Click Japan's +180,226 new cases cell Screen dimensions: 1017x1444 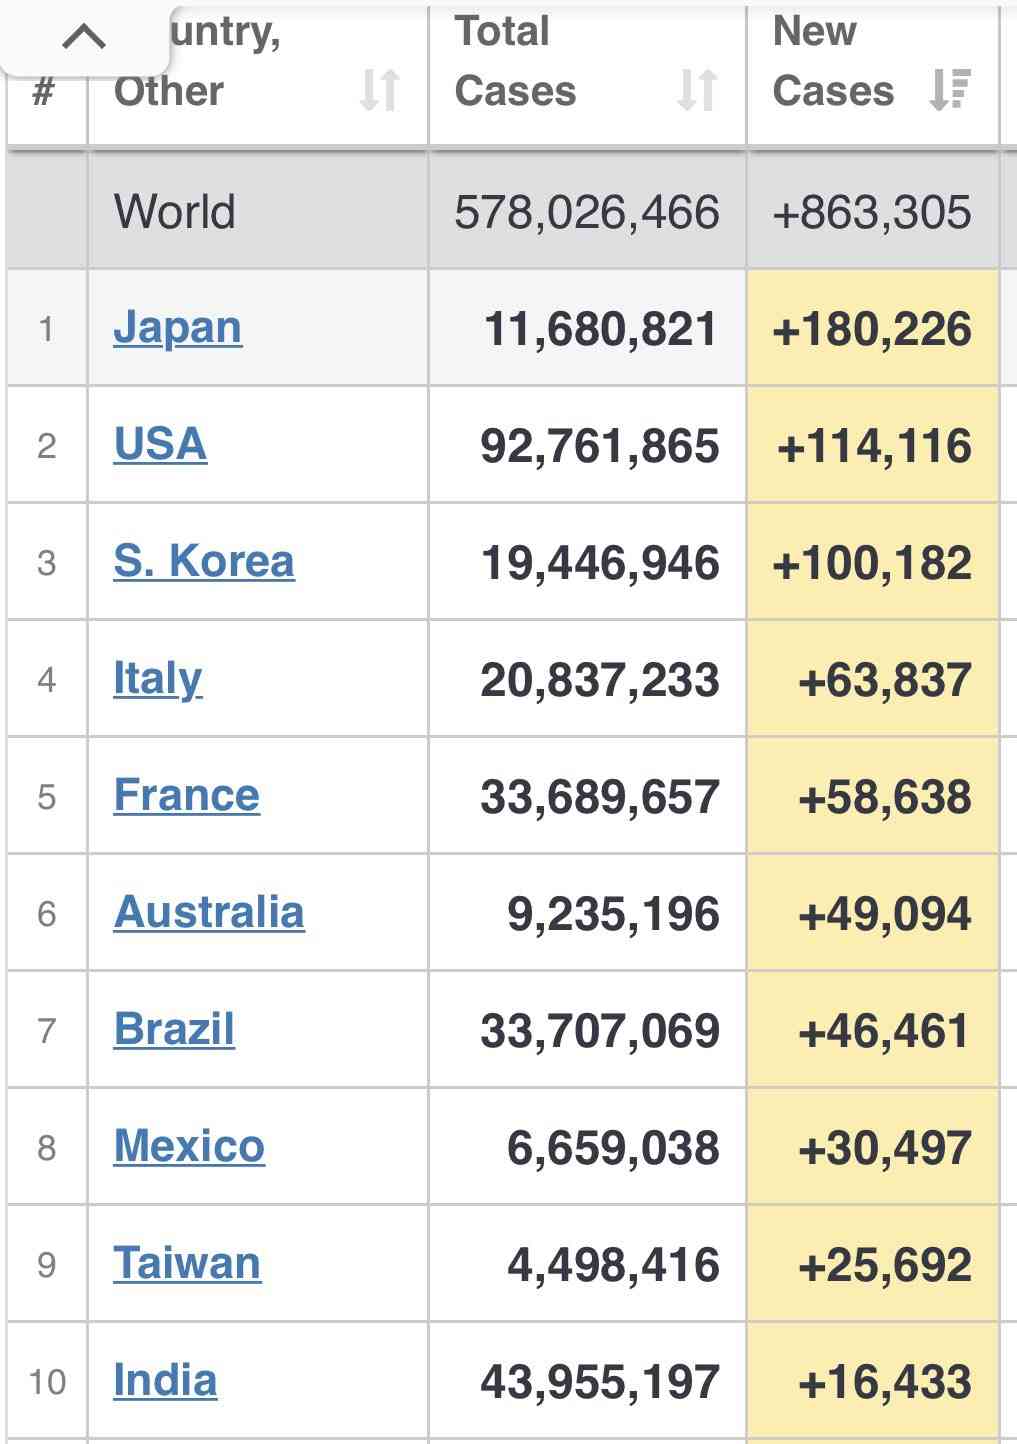pyautogui.click(x=872, y=328)
